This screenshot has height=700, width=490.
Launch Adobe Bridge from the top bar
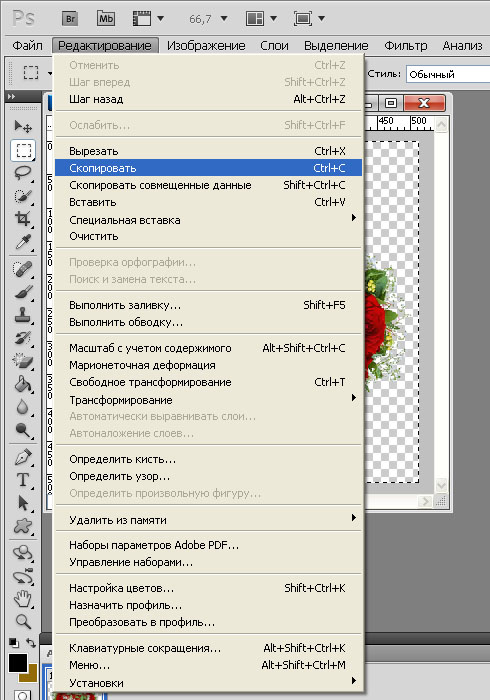[x=71, y=19]
